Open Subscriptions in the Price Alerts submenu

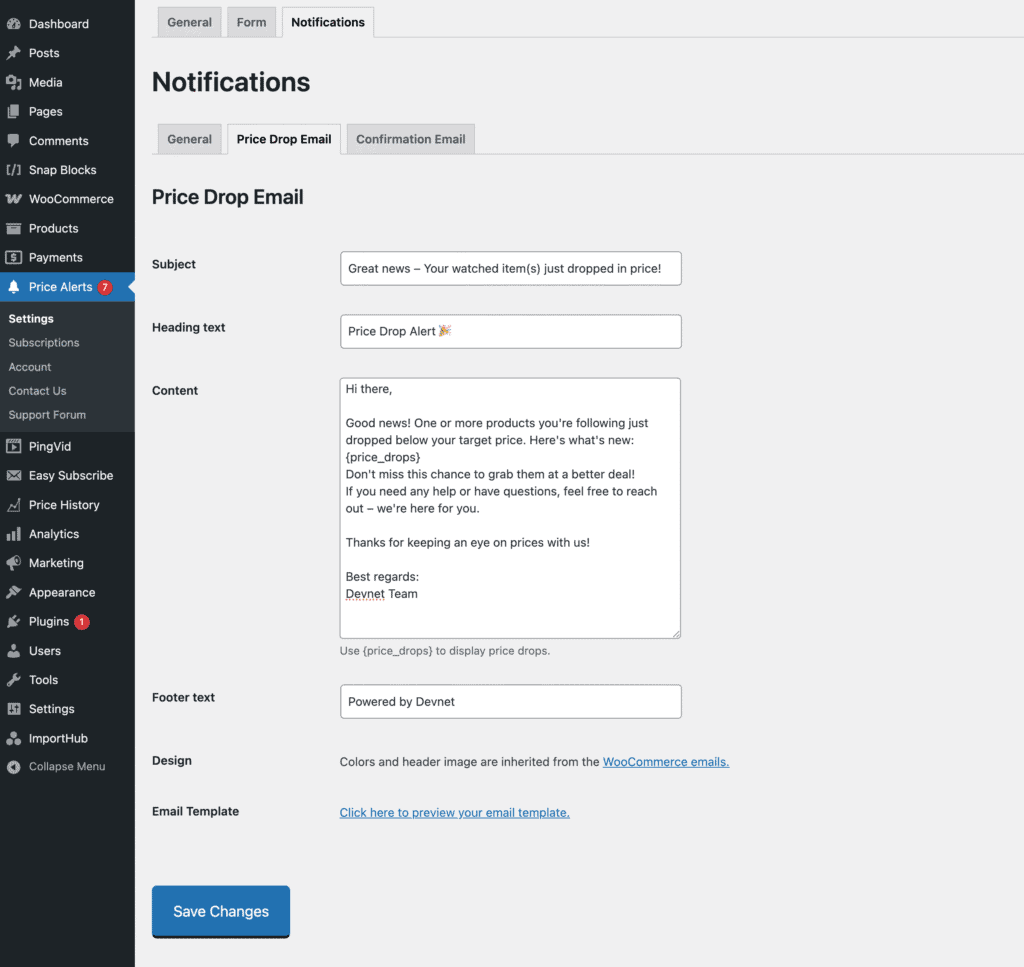coord(44,343)
